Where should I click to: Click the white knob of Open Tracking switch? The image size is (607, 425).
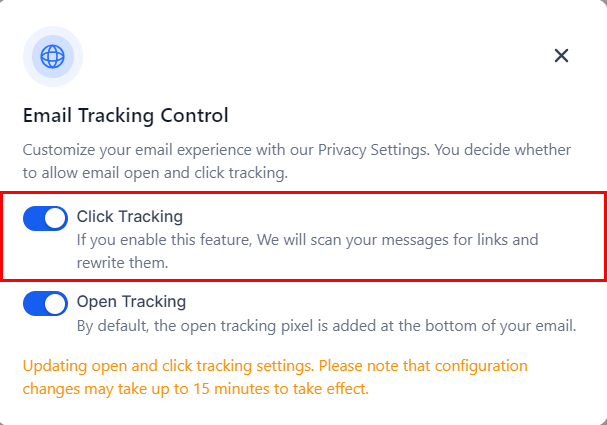[56, 303]
